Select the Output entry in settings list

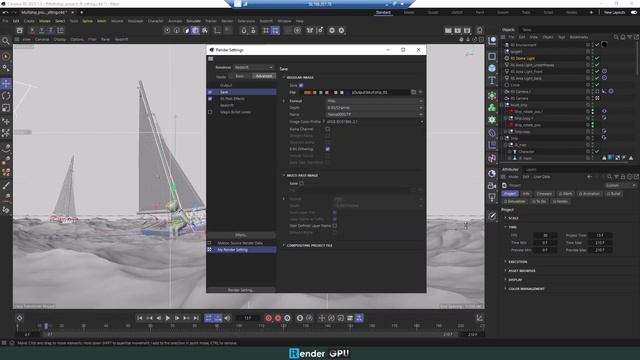coord(226,85)
